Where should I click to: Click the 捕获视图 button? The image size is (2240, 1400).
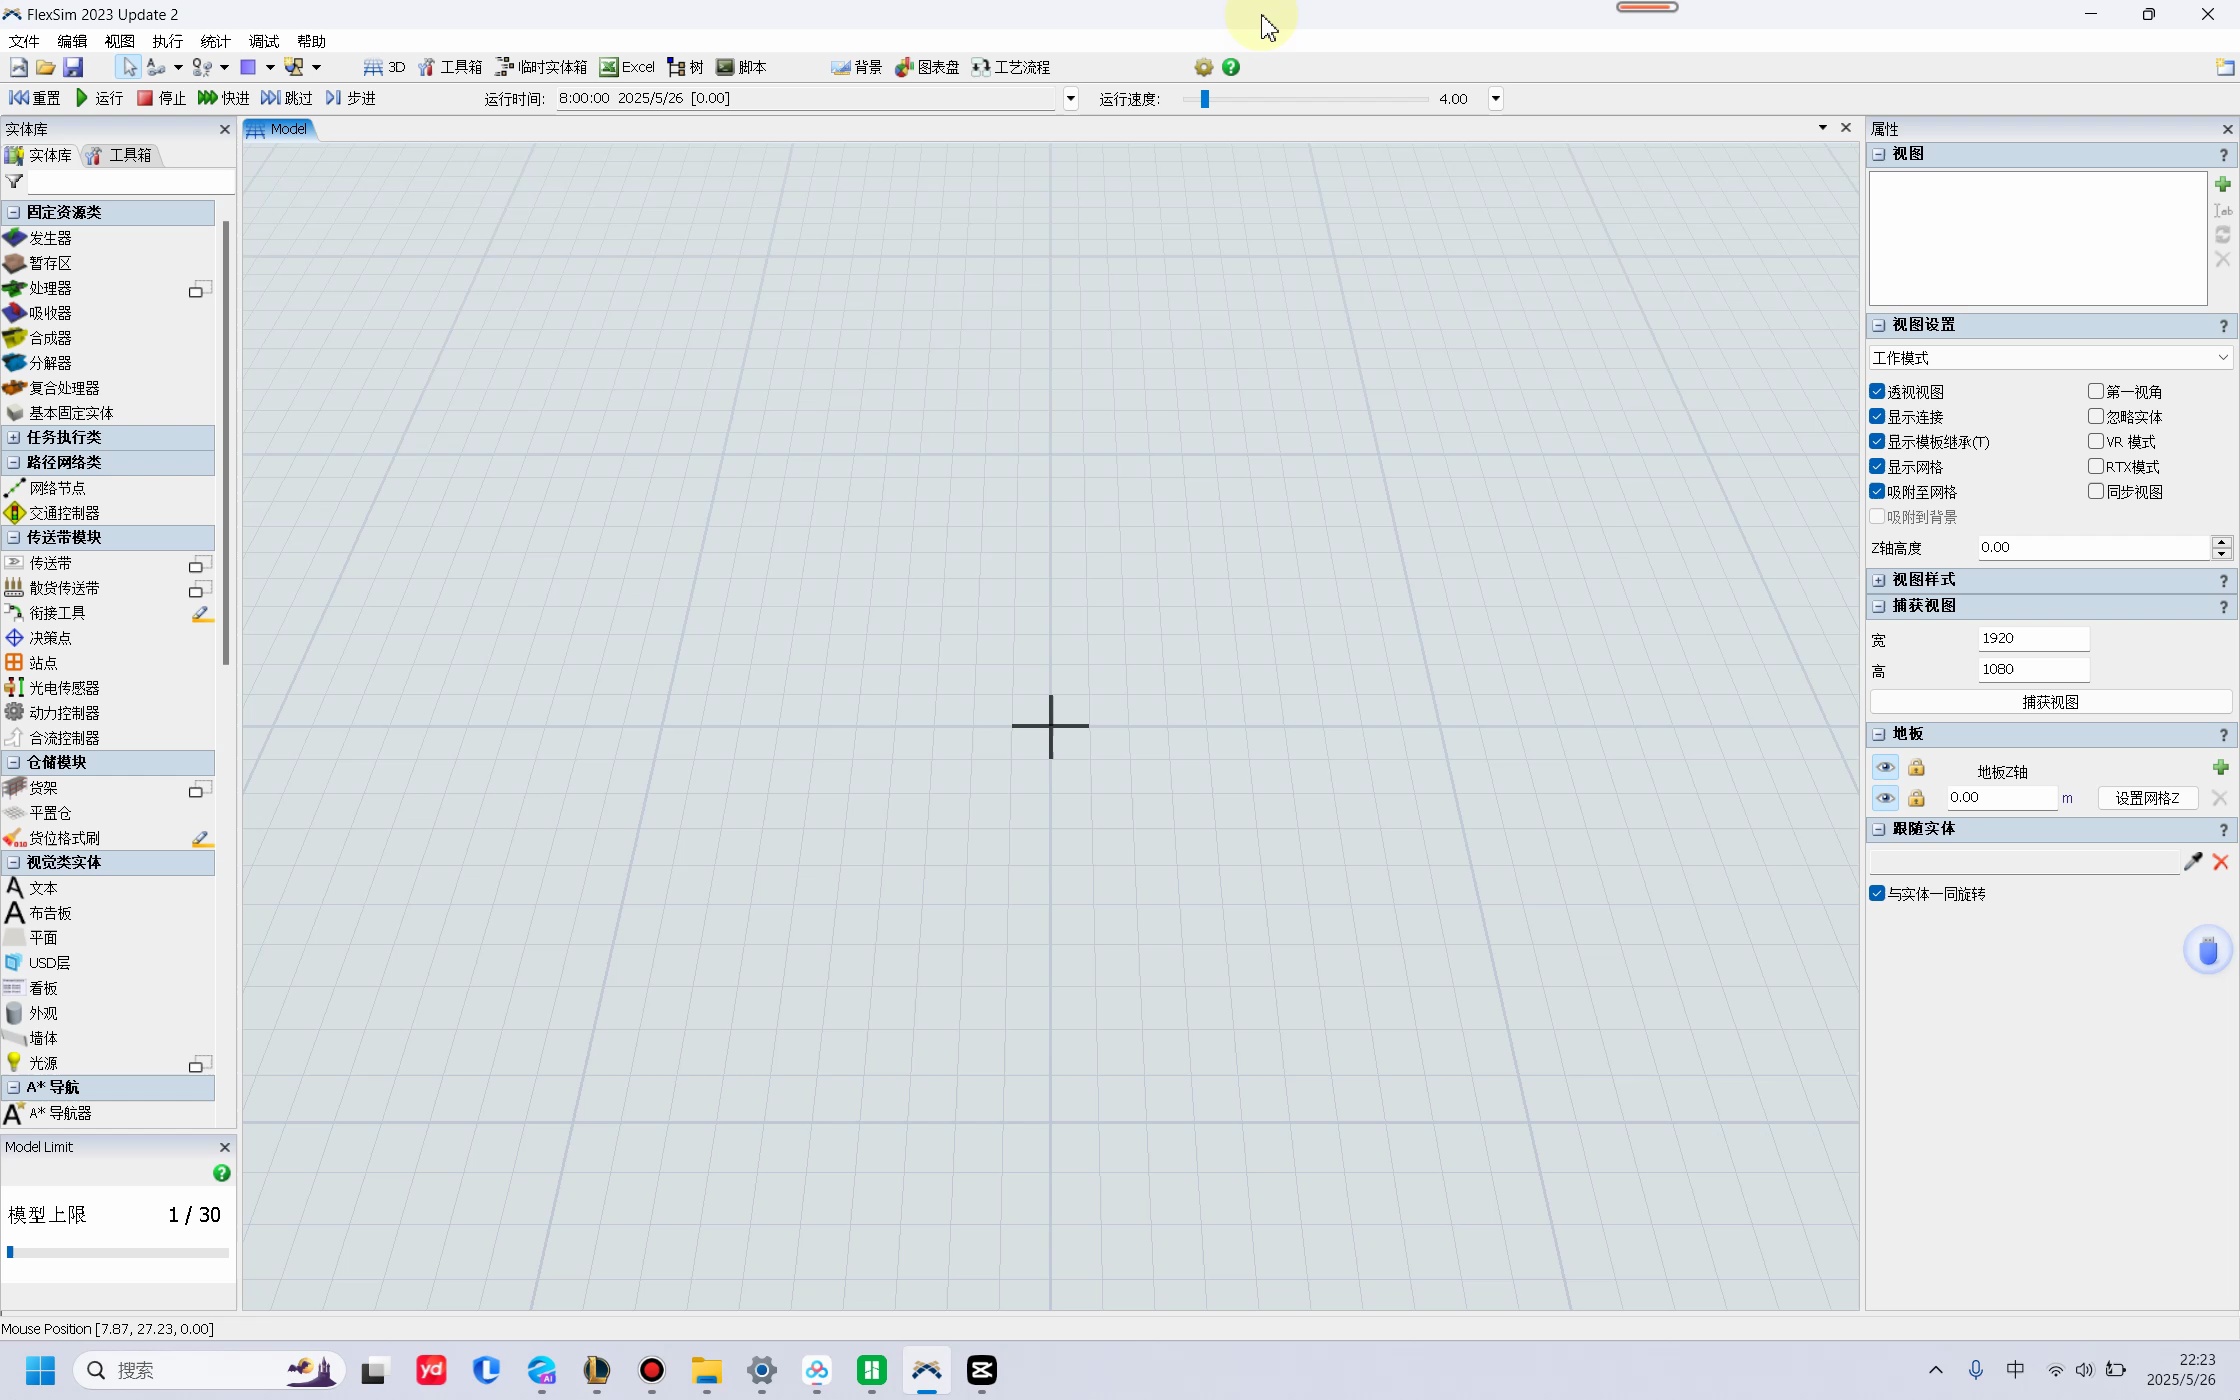(2050, 702)
